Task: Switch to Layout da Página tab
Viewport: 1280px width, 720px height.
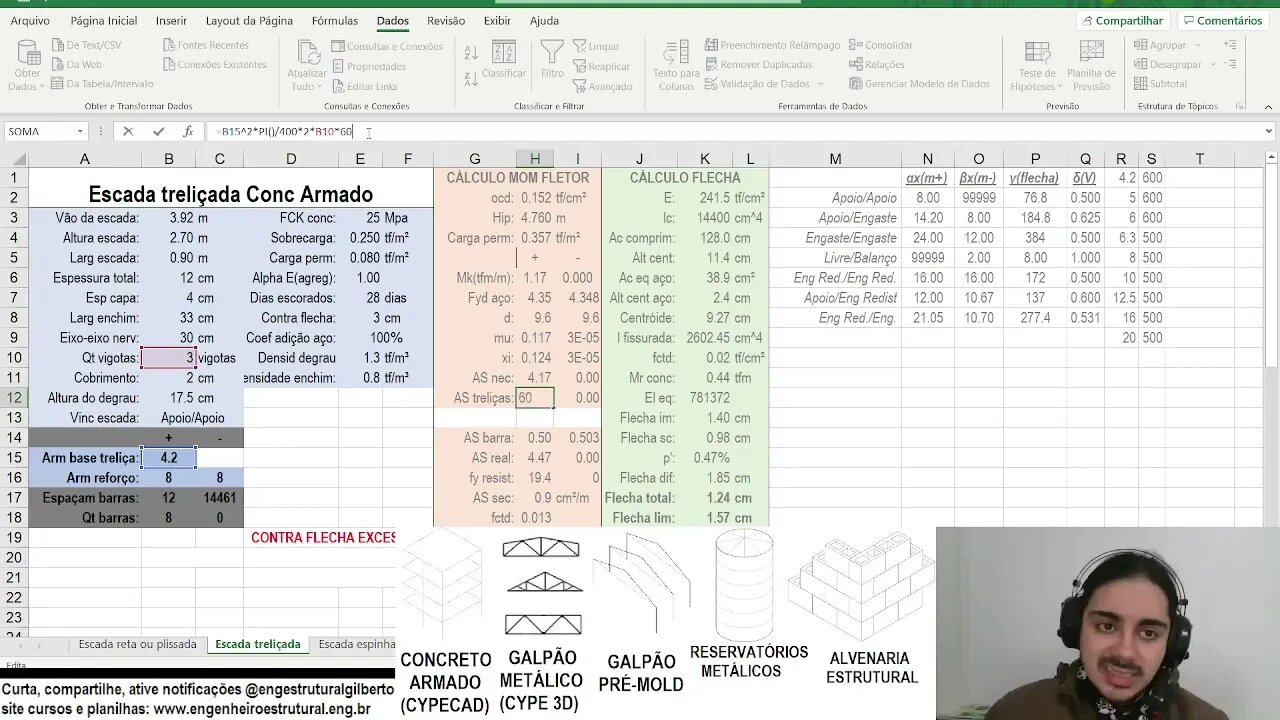Action: 249,21
